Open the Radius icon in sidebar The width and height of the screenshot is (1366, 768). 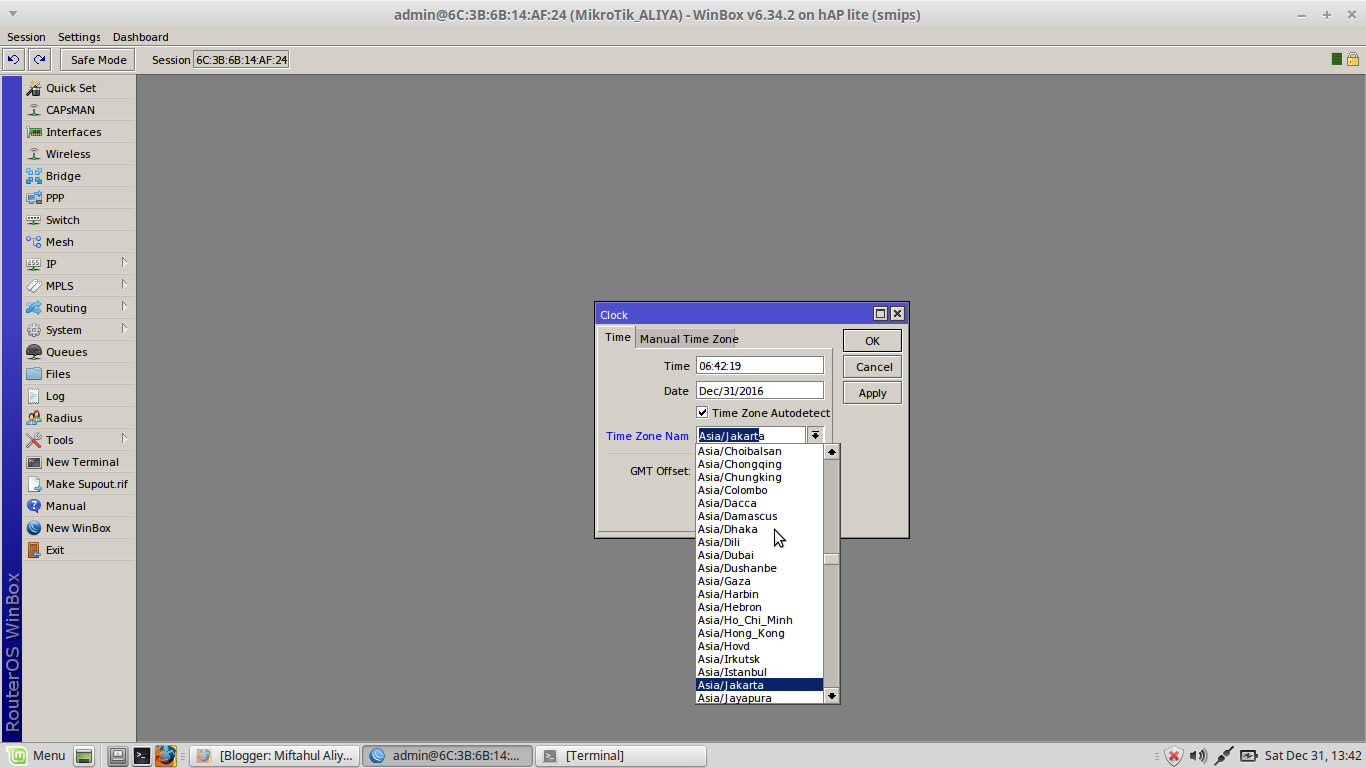[34, 418]
